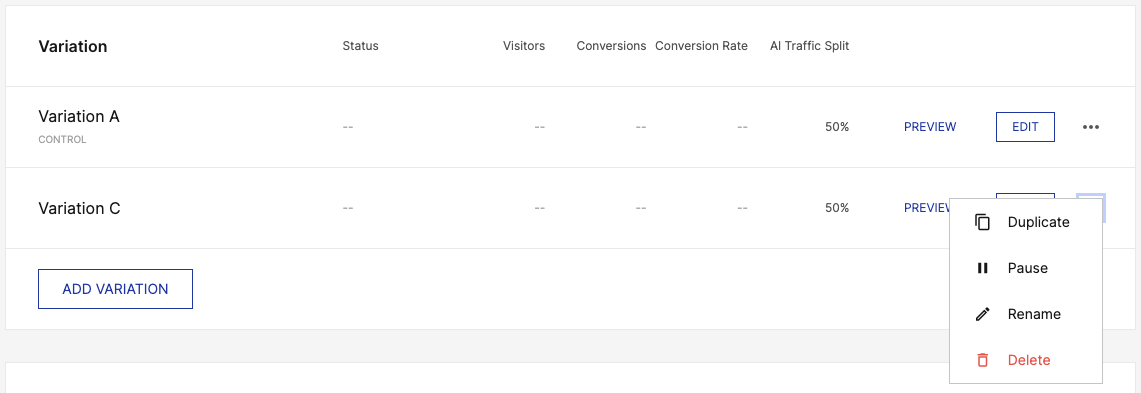Click the pause bars icon in the menu
Image resolution: width=1141 pixels, height=393 pixels.
982,269
